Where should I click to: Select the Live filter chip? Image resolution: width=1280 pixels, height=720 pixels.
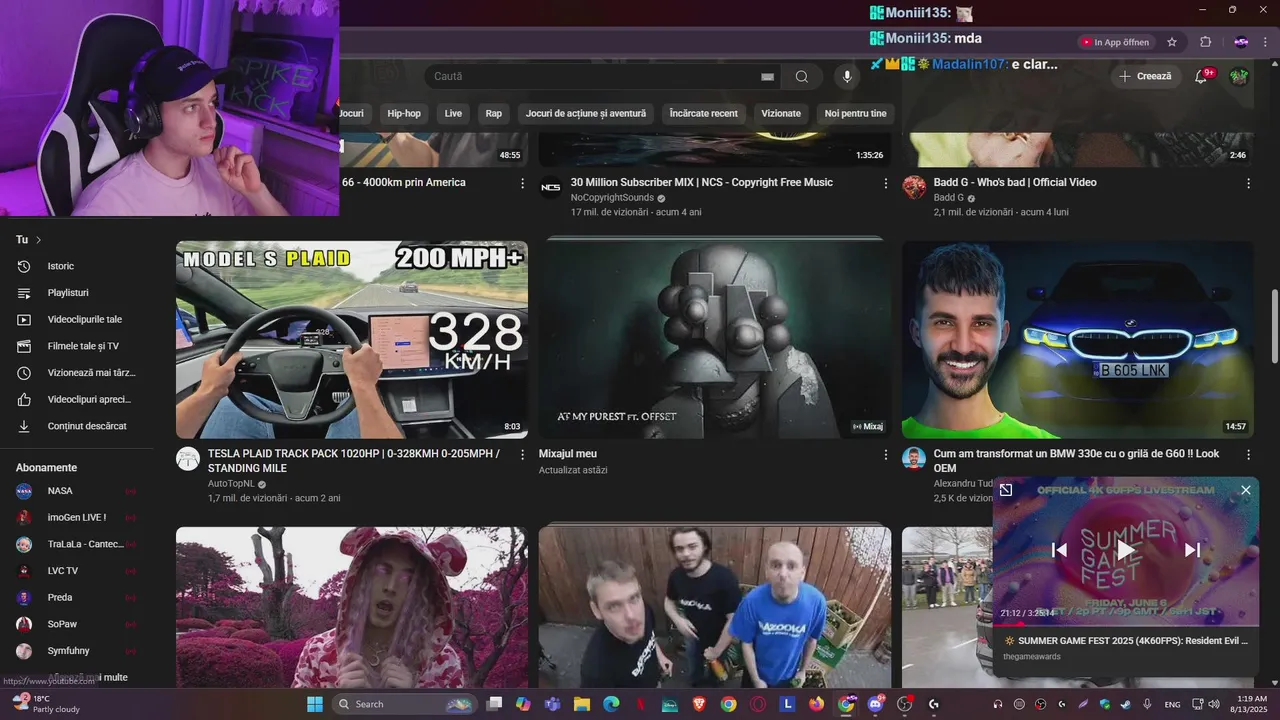453,113
